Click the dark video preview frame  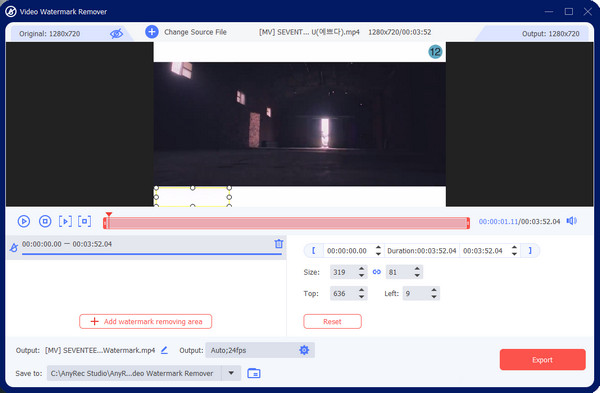[300, 124]
